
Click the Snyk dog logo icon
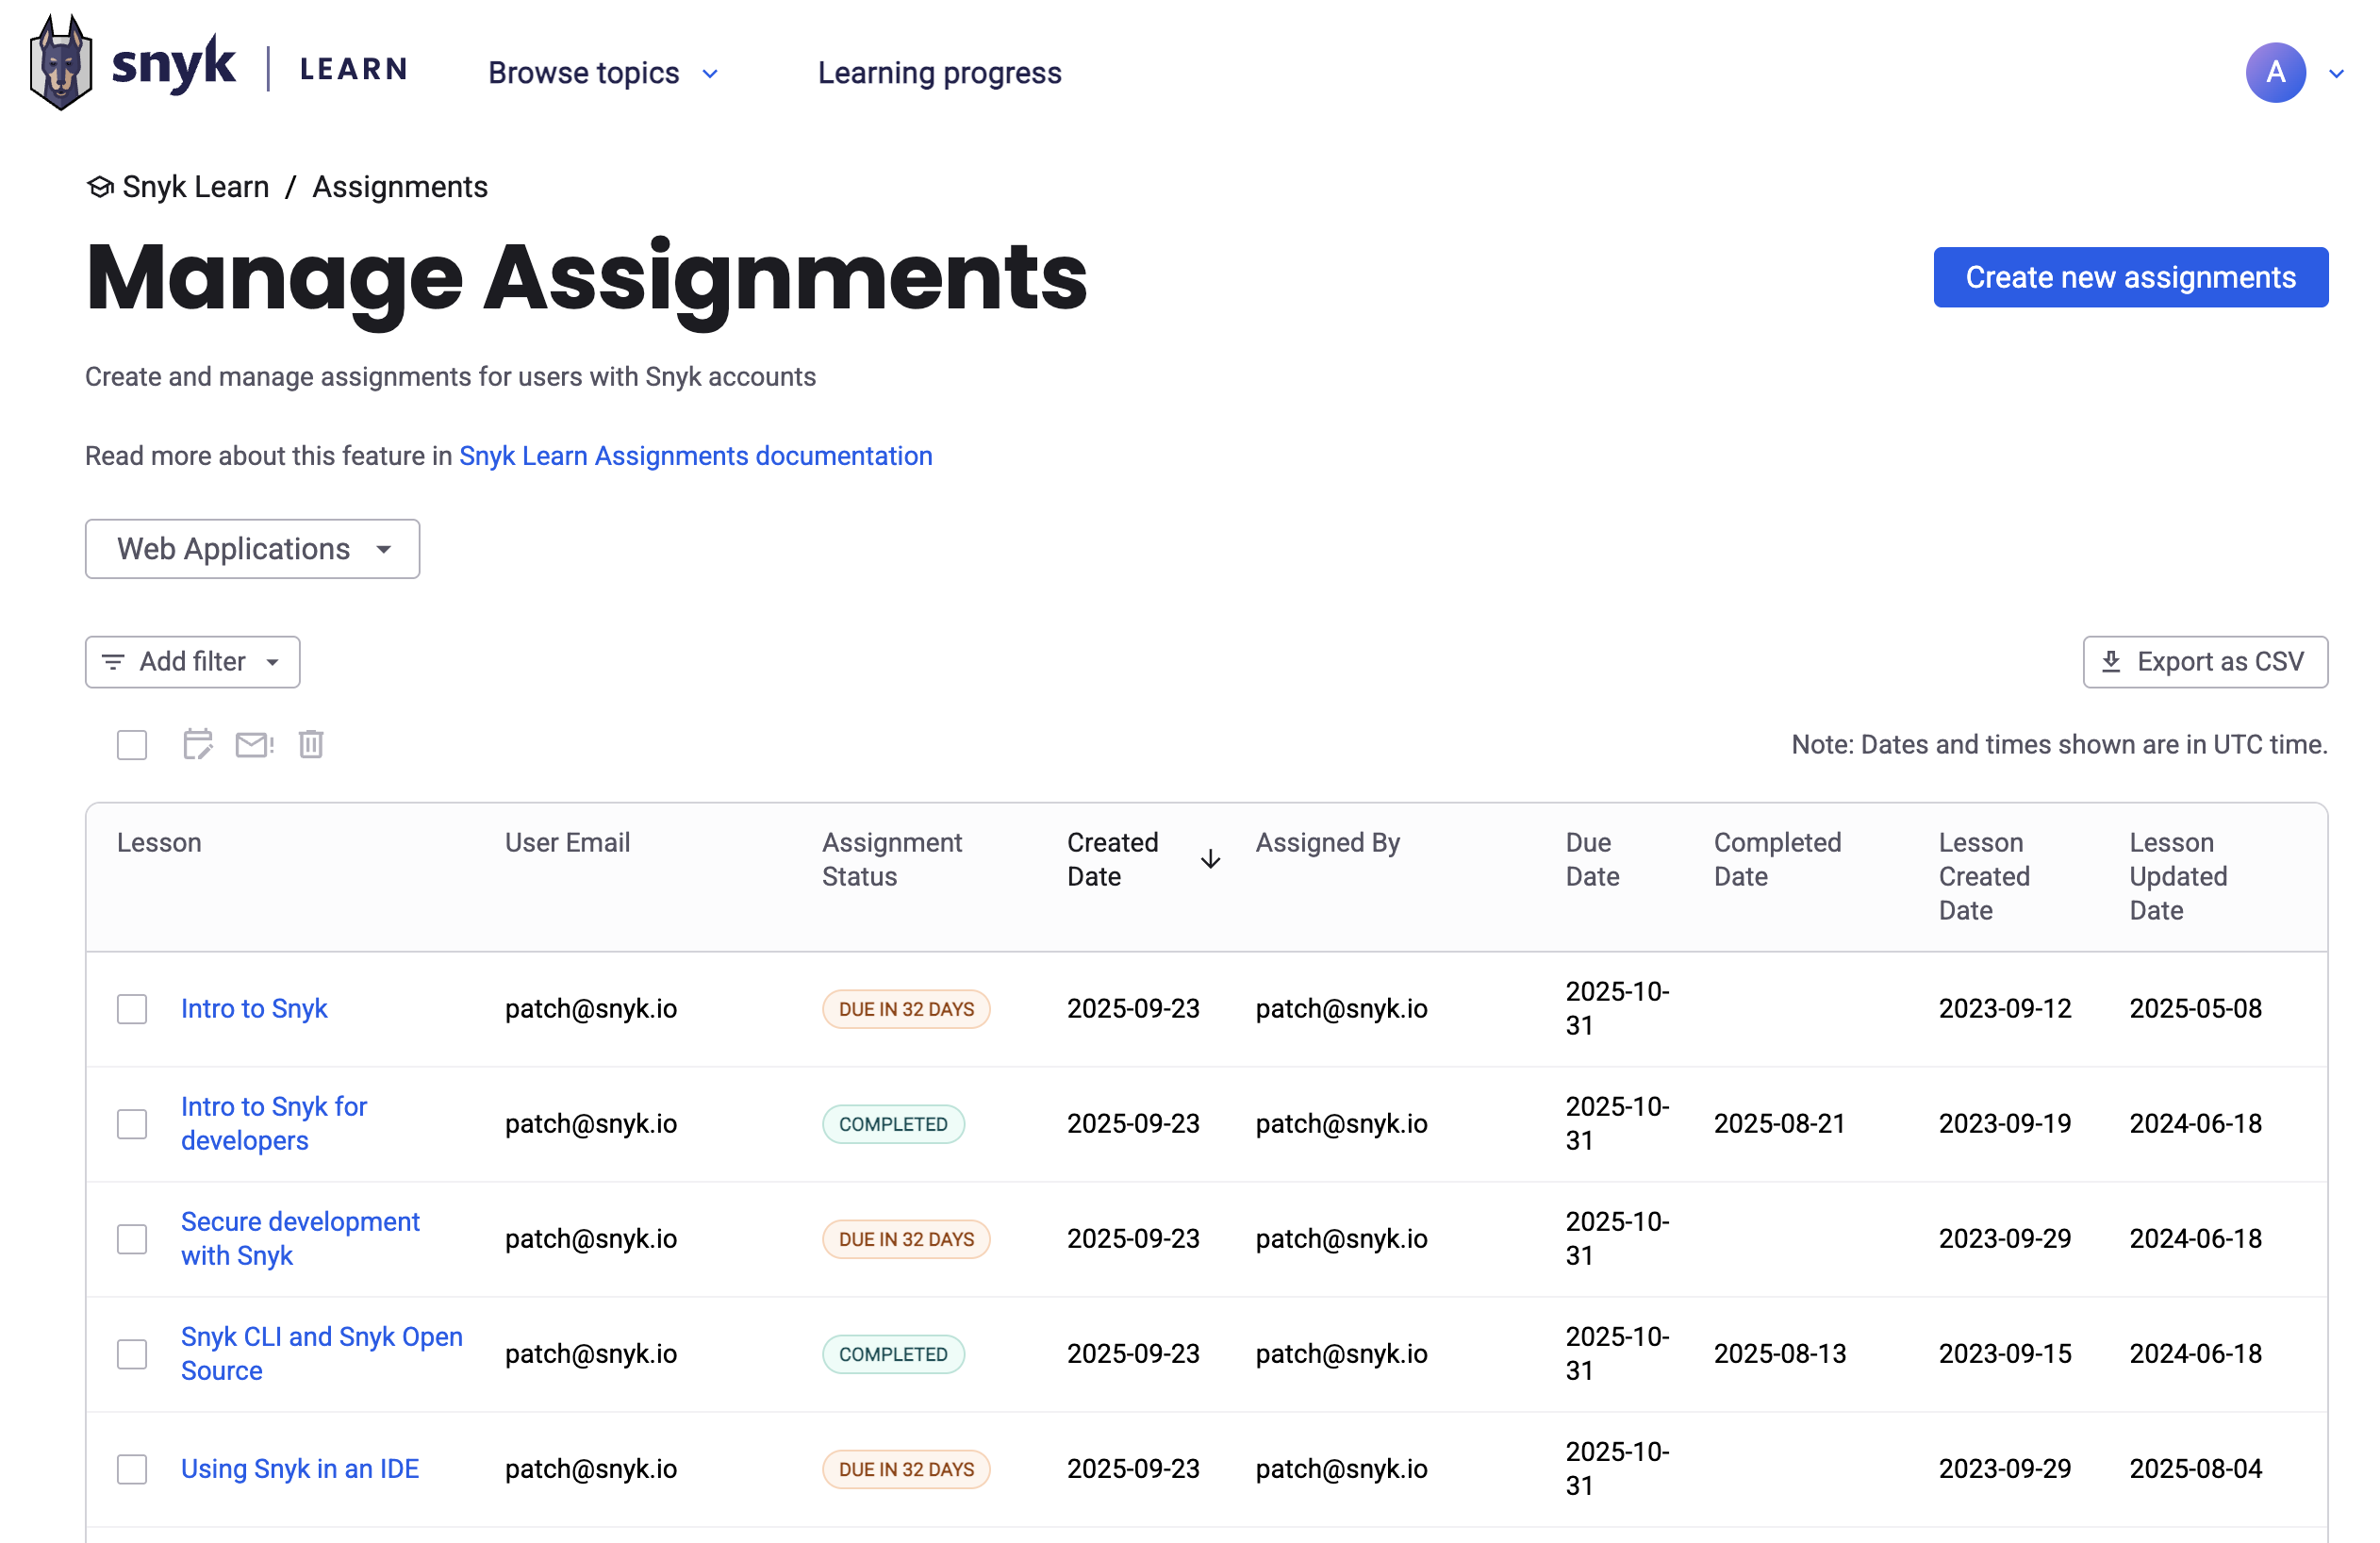[x=60, y=64]
